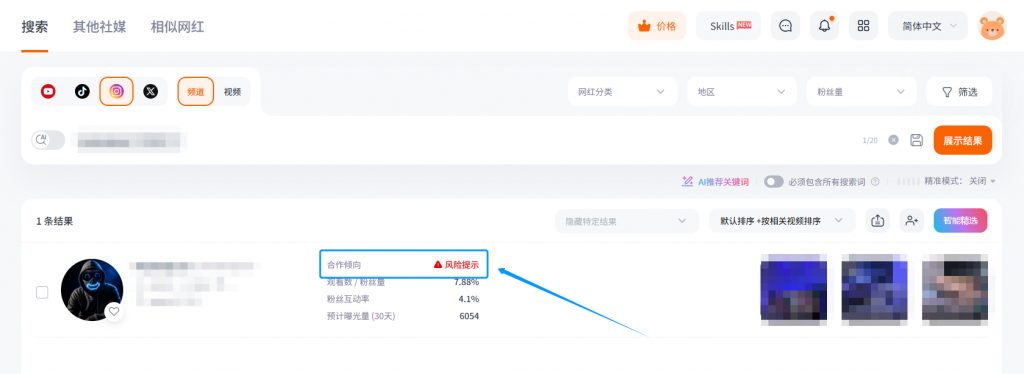1024x374 pixels.
Task: Select the X (Twitter) platform icon
Action: (150, 91)
